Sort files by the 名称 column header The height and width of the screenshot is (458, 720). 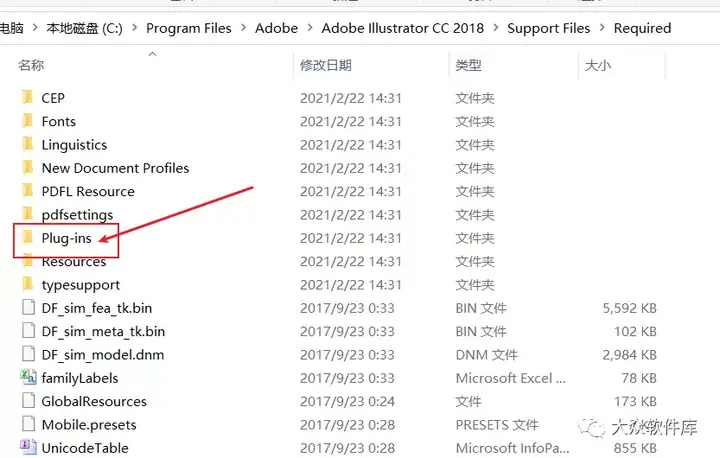(x=31, y=65)
